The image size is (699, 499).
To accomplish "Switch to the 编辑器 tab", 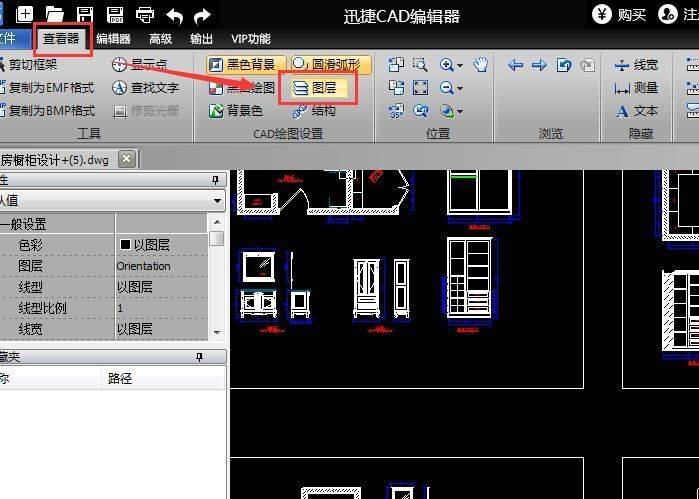I will point(113,39).
